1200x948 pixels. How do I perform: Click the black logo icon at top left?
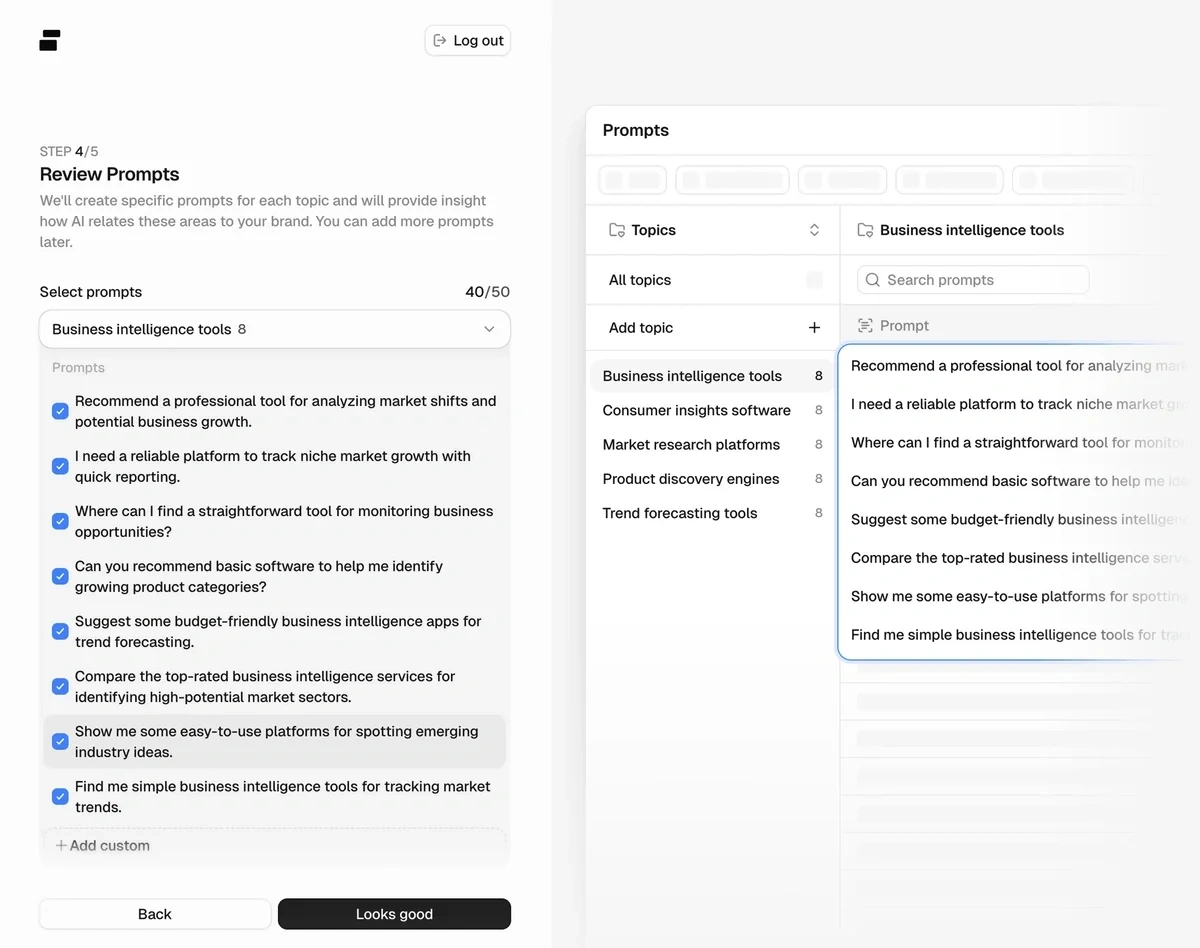click(x=50, y=40)
